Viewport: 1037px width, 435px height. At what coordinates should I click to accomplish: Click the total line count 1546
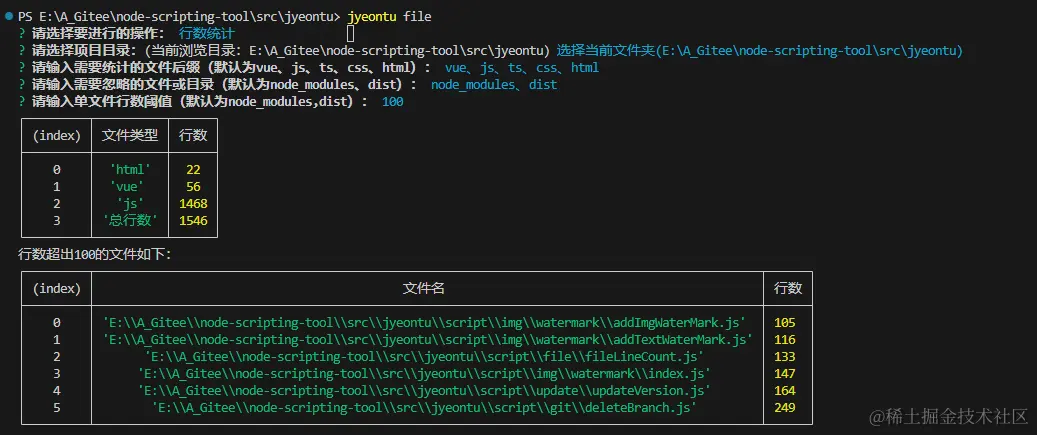193,221
